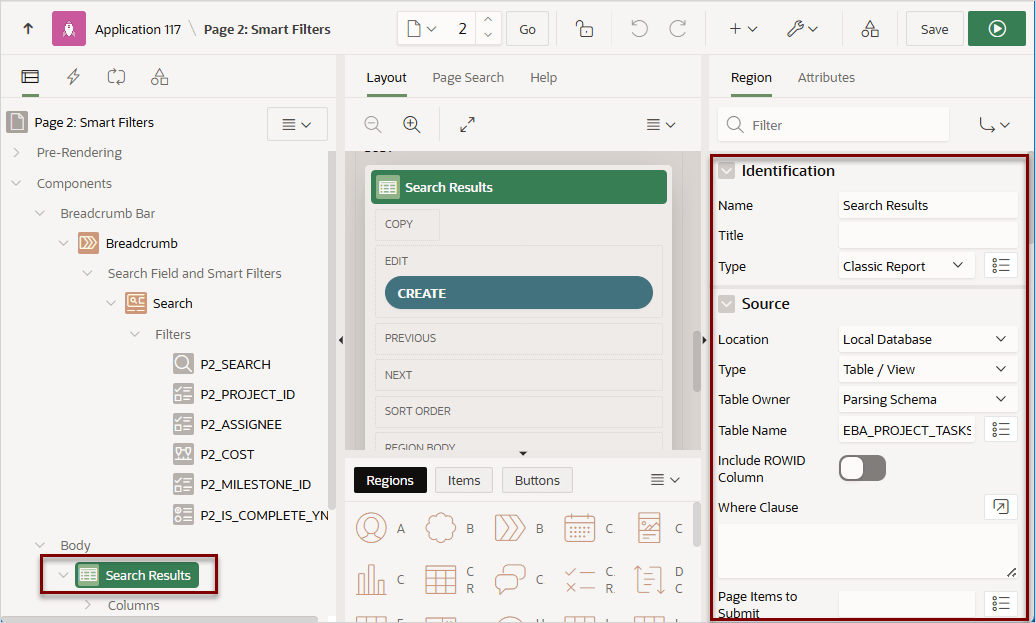Open the Page Search tab
The width and height of the screenshot is (1036, 623).
coord(468,77)
